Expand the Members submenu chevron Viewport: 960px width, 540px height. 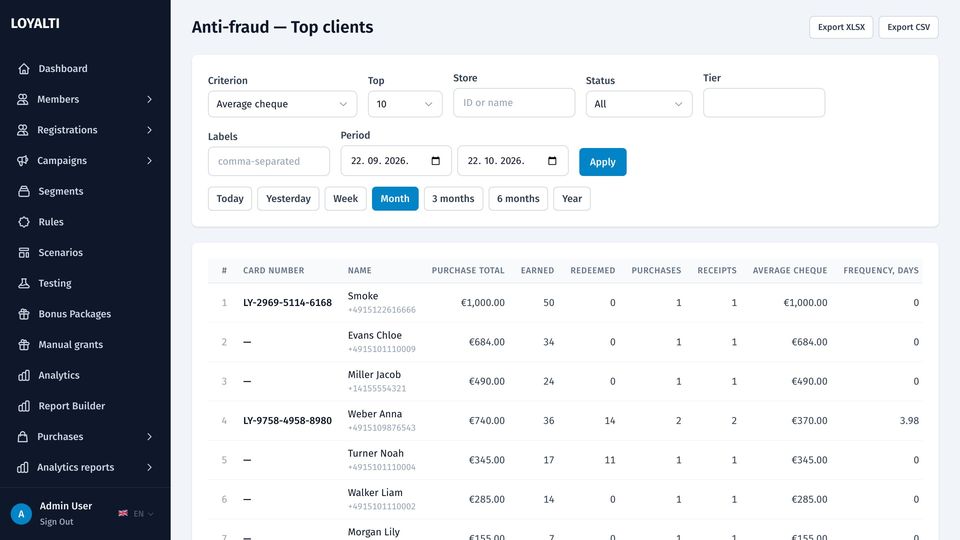point(149,99)
